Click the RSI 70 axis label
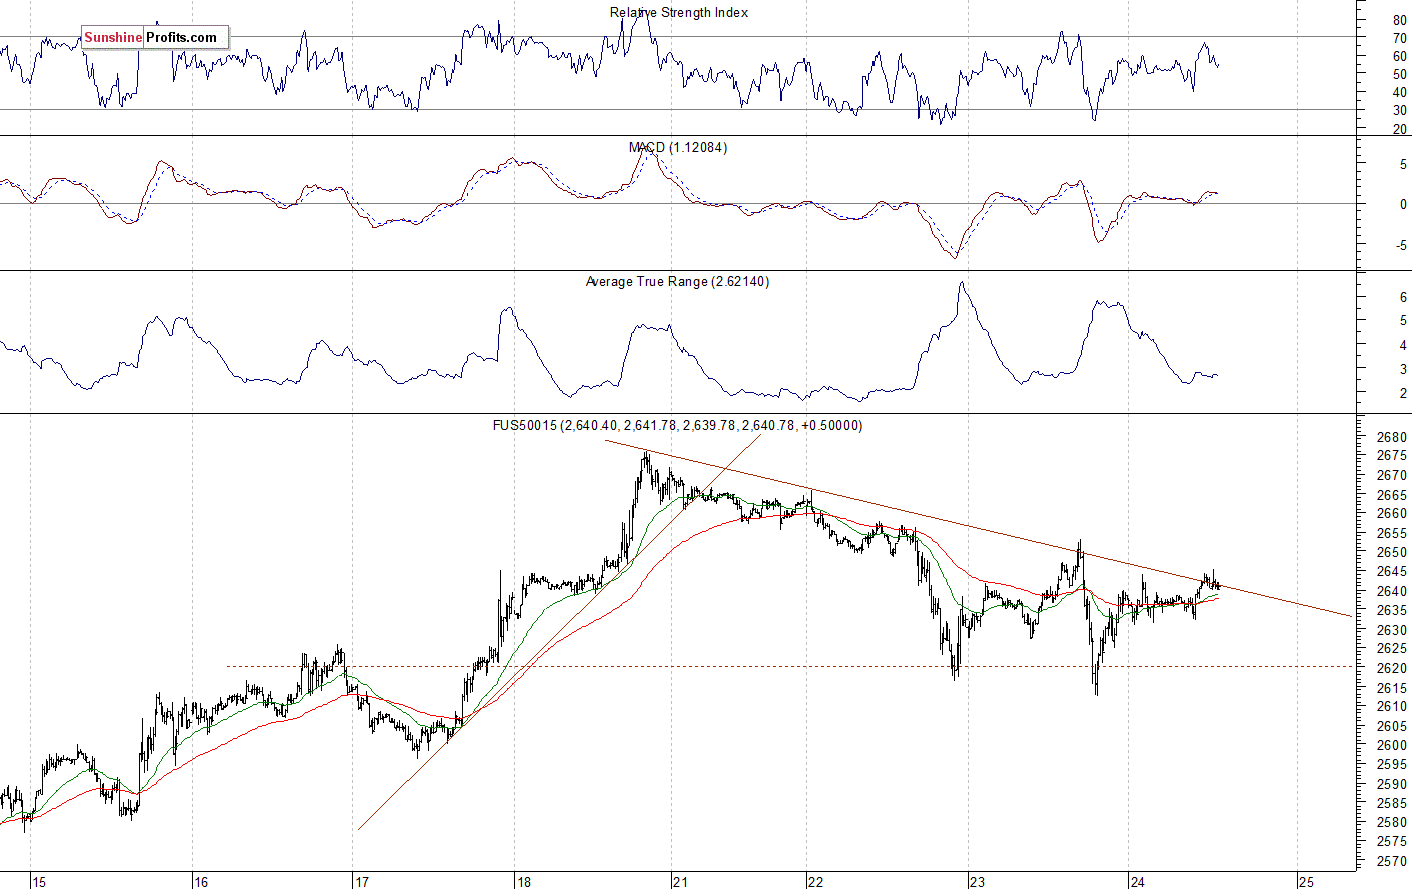Screen dimensions: 1412x889 tap(1400, 39)
